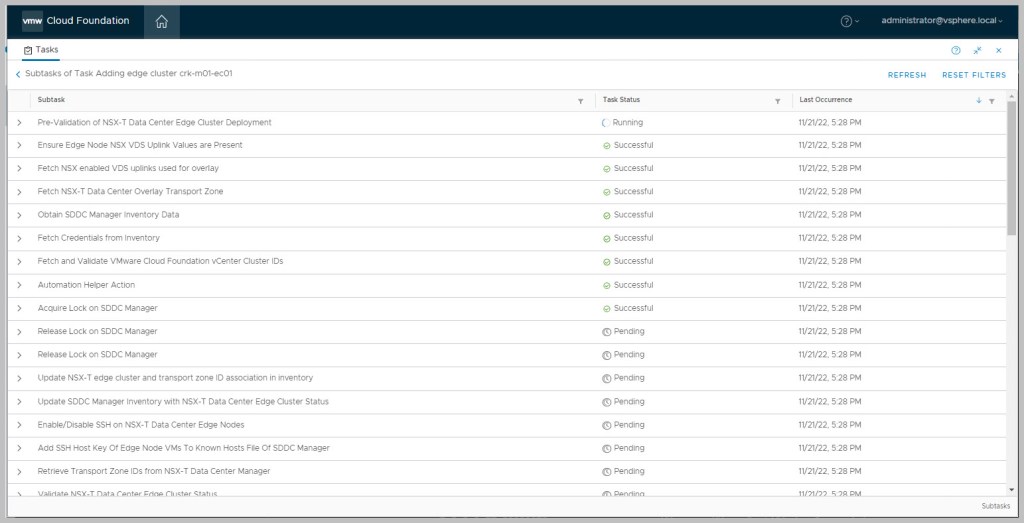
Task: Filter the Task Status column
Action: tap(777, 101)
